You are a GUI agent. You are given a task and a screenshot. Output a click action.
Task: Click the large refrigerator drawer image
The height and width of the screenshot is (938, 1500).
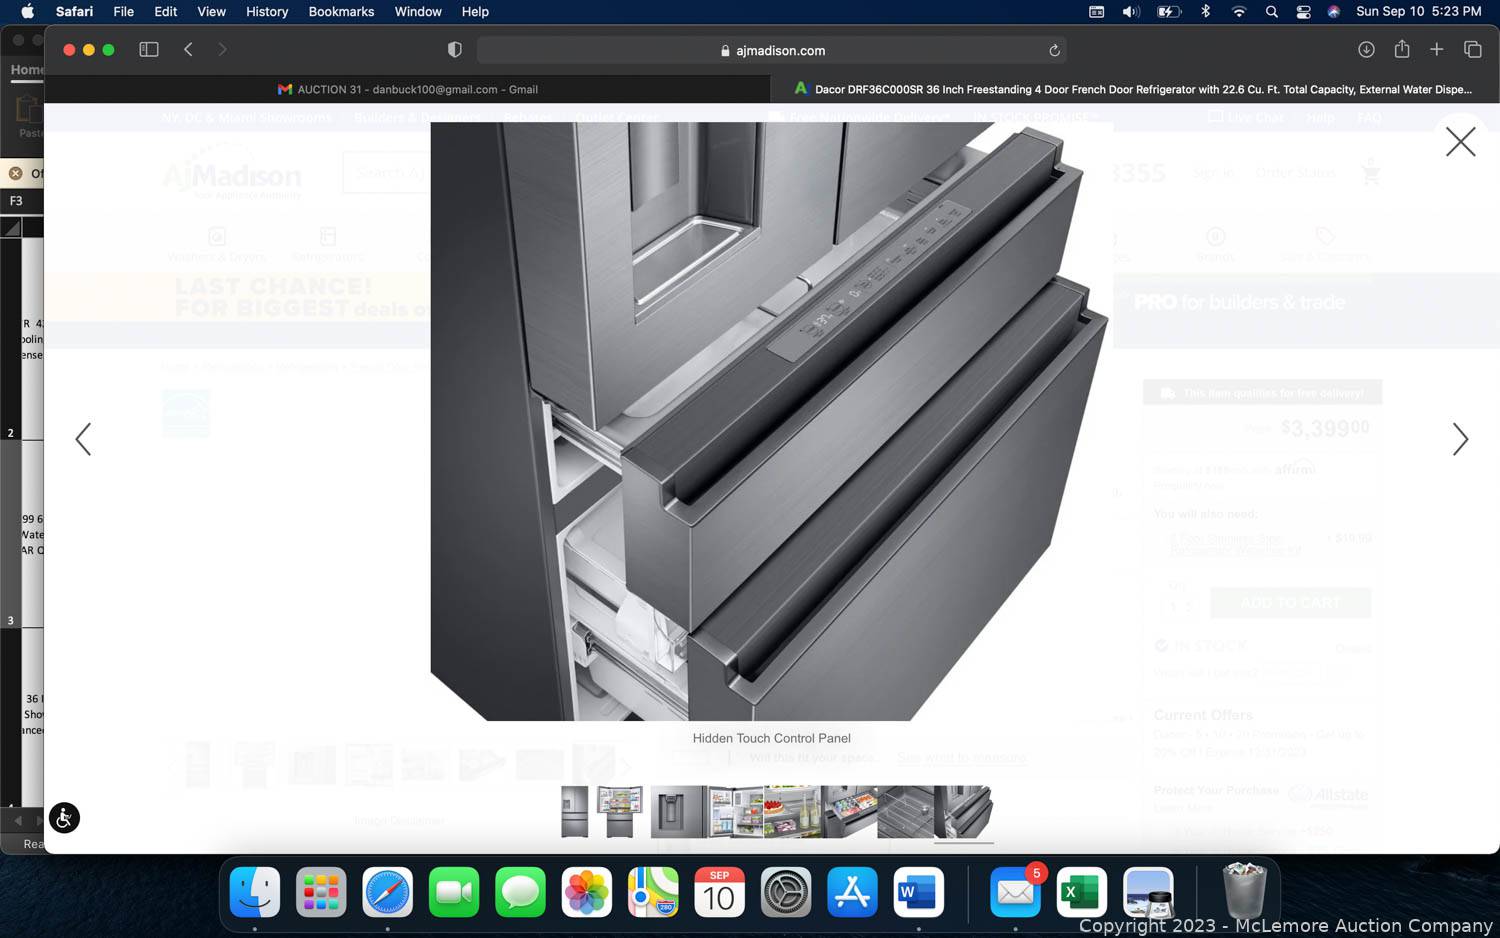click(x=772, y=421)
